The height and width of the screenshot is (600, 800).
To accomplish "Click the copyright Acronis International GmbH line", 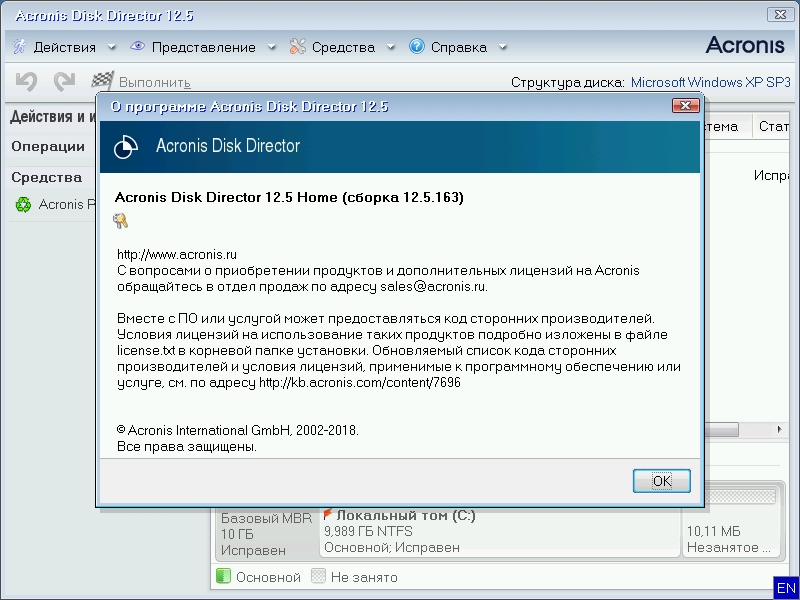I will point(238,430).
